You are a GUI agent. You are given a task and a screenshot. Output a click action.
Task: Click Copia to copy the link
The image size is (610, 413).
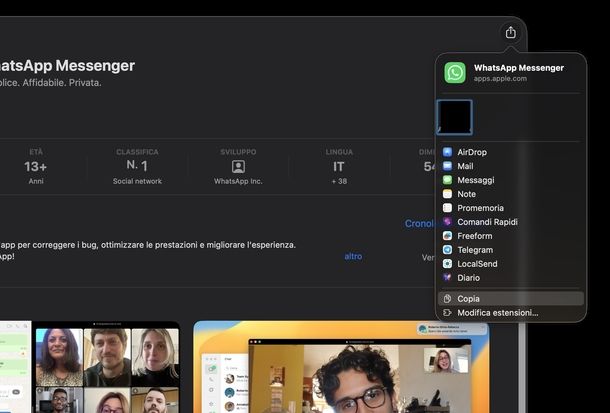coord(510,299)
